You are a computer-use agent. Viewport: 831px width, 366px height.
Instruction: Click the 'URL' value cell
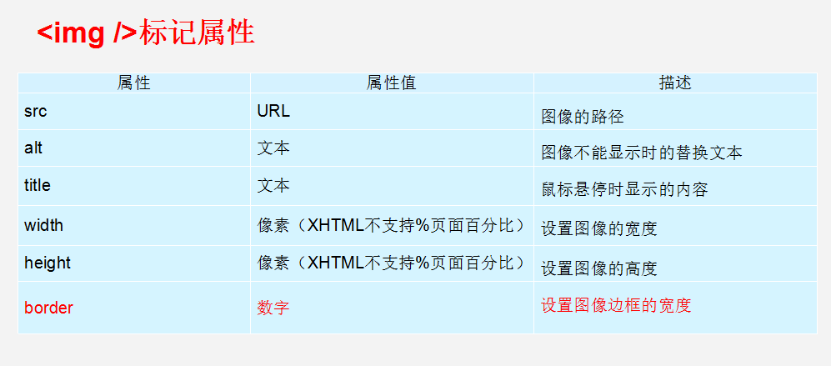coord(392,112)
